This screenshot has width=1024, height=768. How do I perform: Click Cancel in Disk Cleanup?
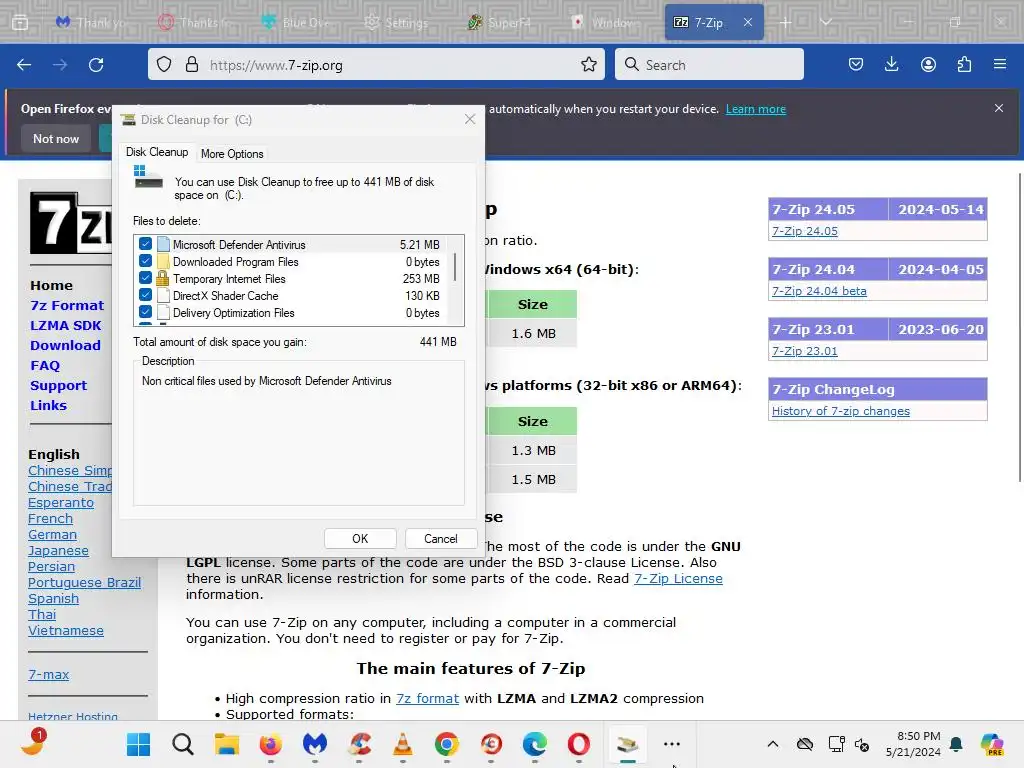tap(441, 539)
